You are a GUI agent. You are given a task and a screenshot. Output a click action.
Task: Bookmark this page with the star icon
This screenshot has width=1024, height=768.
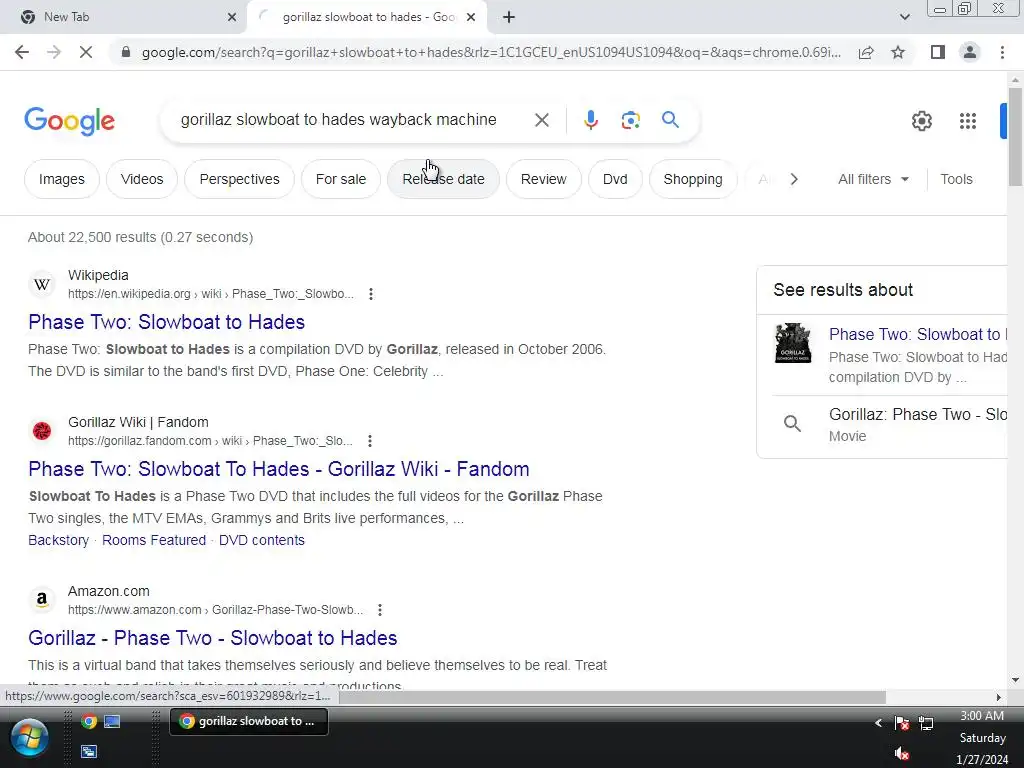[898, 52]
